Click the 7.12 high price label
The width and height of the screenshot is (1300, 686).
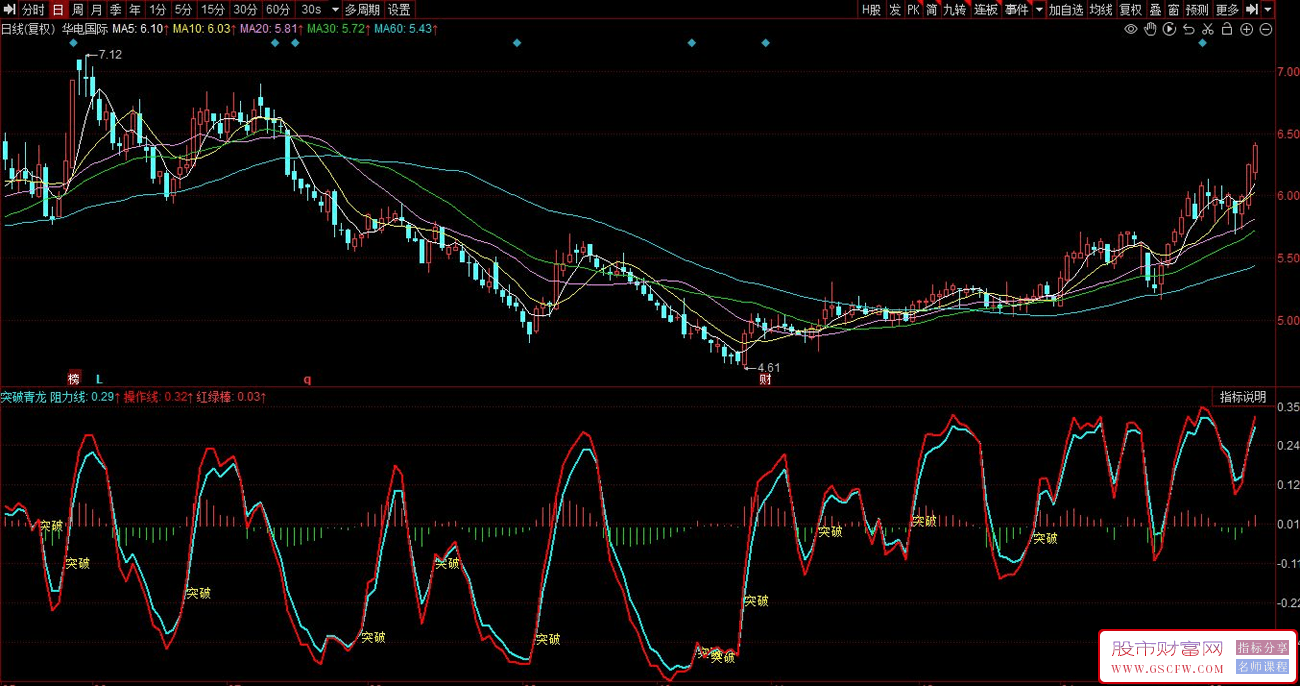tap(111, 55)
